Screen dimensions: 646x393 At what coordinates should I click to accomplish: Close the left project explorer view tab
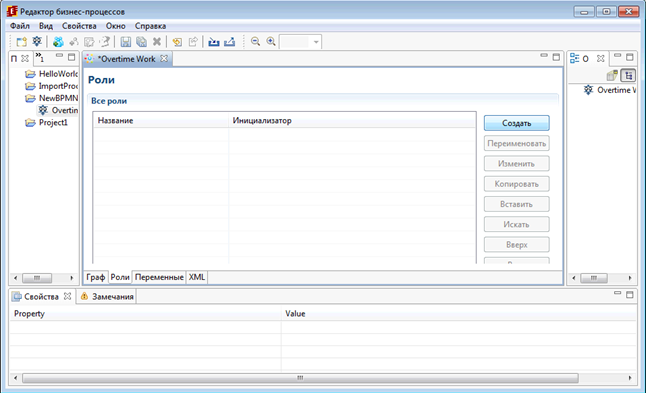pos(25,58)
